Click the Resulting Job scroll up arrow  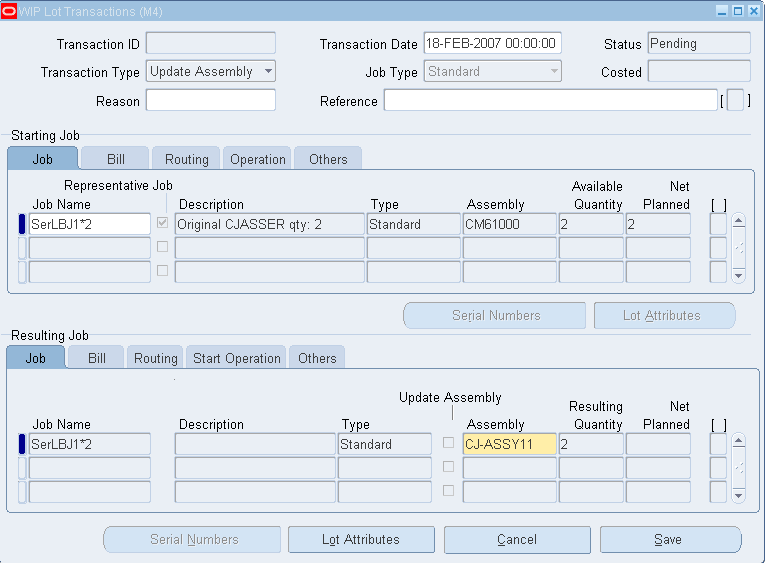tap(739, 441)
